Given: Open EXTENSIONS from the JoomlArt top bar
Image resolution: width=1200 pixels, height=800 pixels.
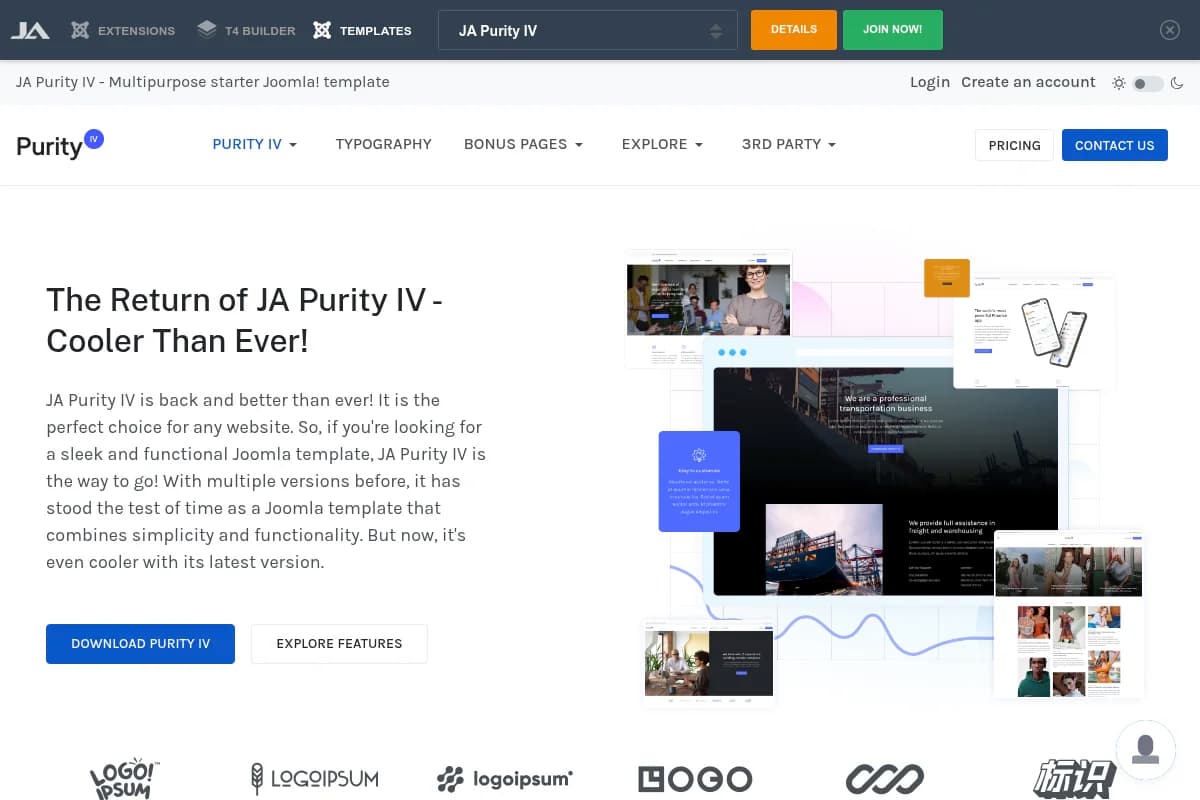Looking at the screenshot, I should (x=122, y=30).
